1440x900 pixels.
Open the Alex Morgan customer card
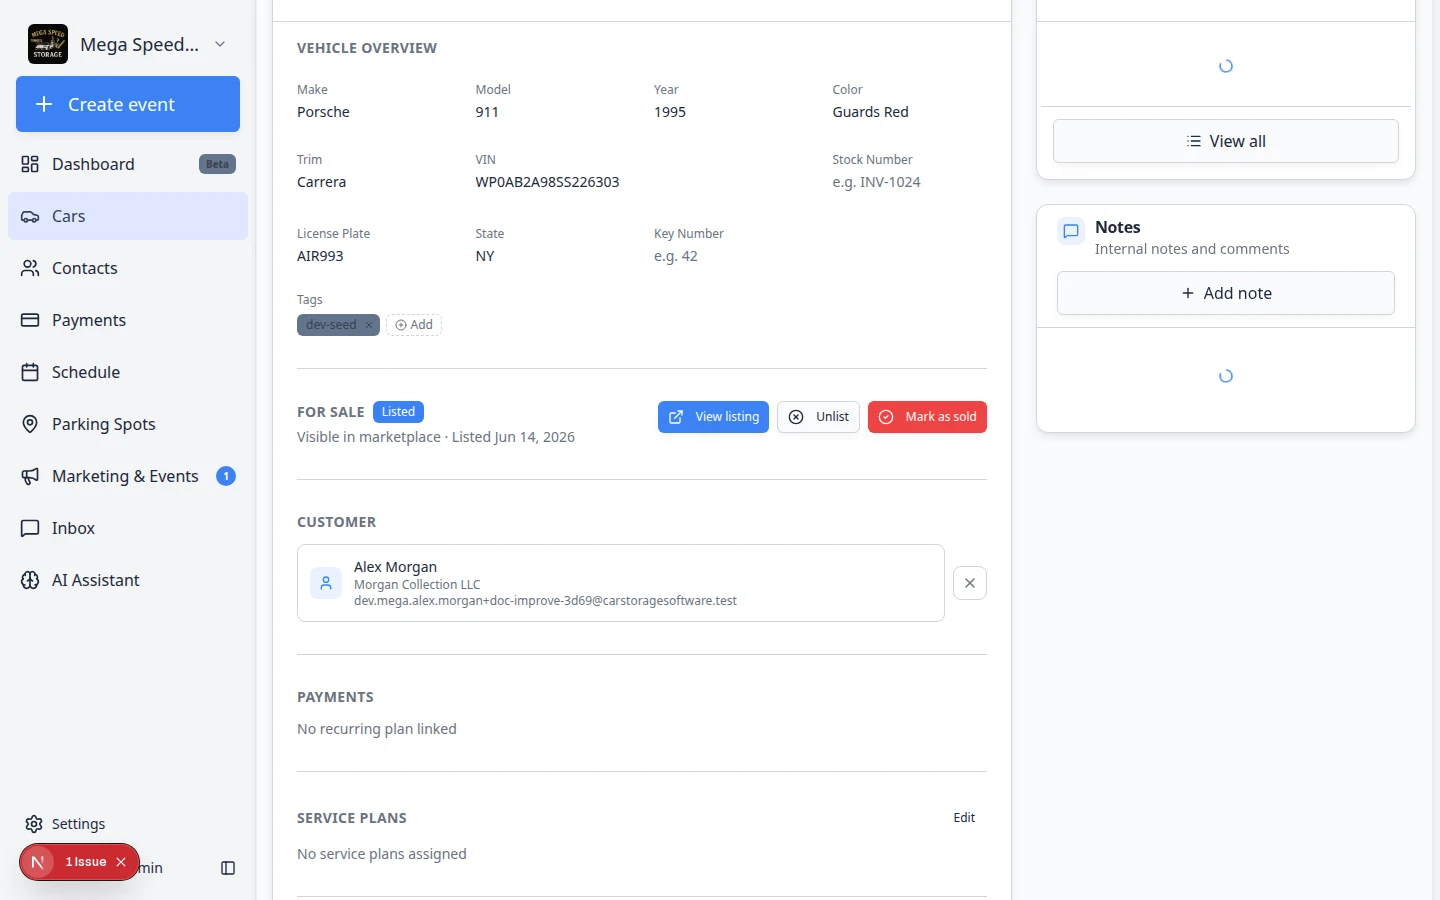[620, 583]
